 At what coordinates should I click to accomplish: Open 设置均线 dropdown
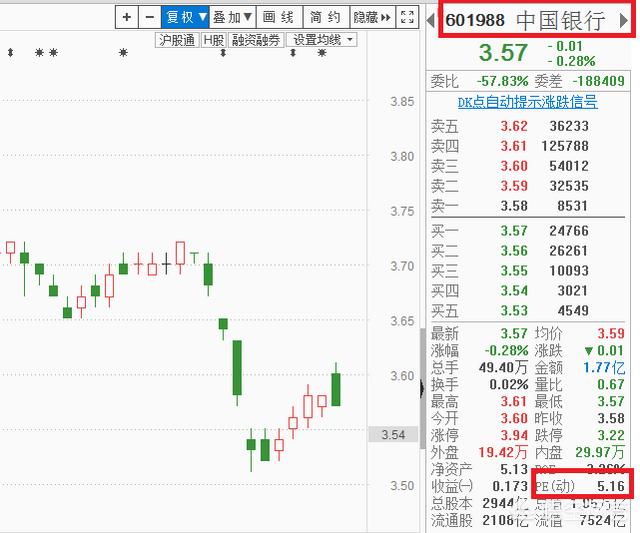coord(322,40)
